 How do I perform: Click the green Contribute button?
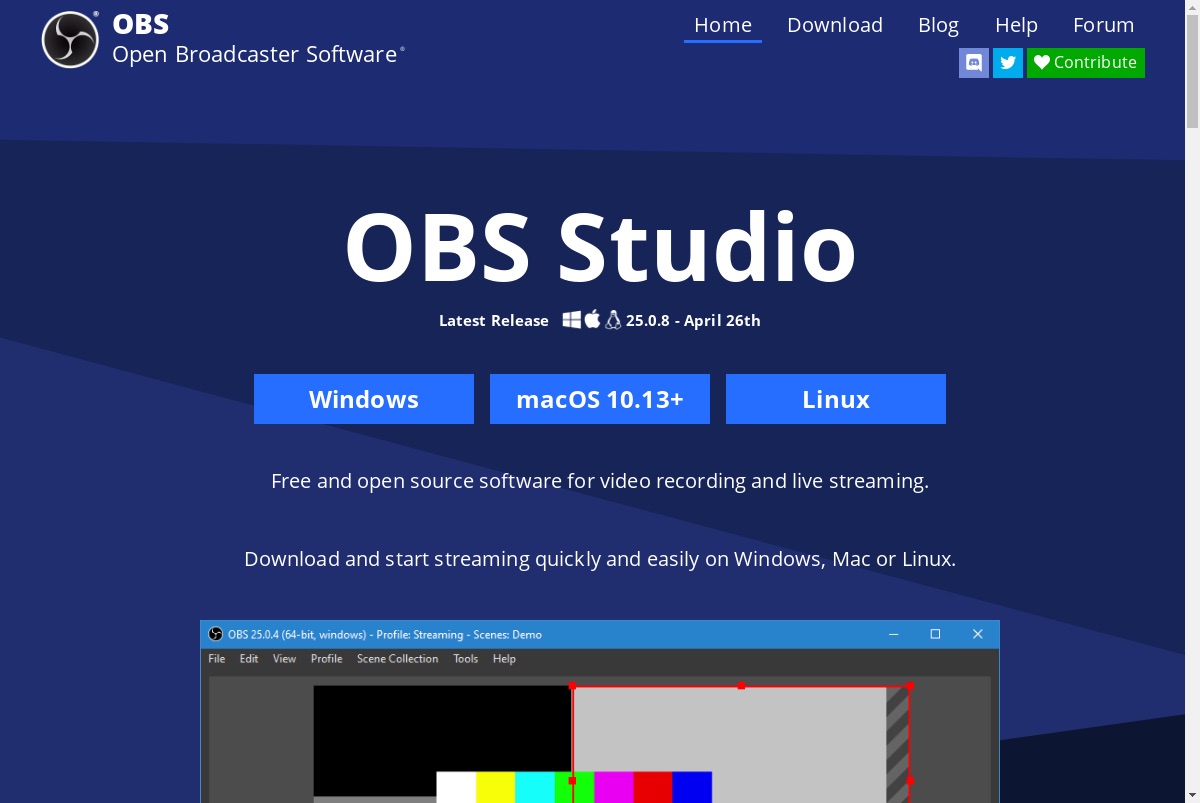[x=1086, y=63]
